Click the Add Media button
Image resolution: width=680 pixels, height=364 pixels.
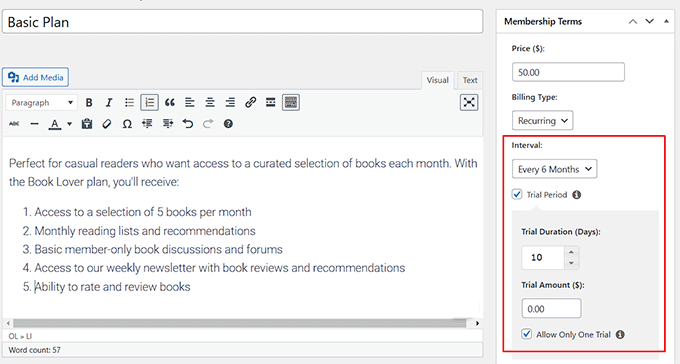[x=36, y=77]
